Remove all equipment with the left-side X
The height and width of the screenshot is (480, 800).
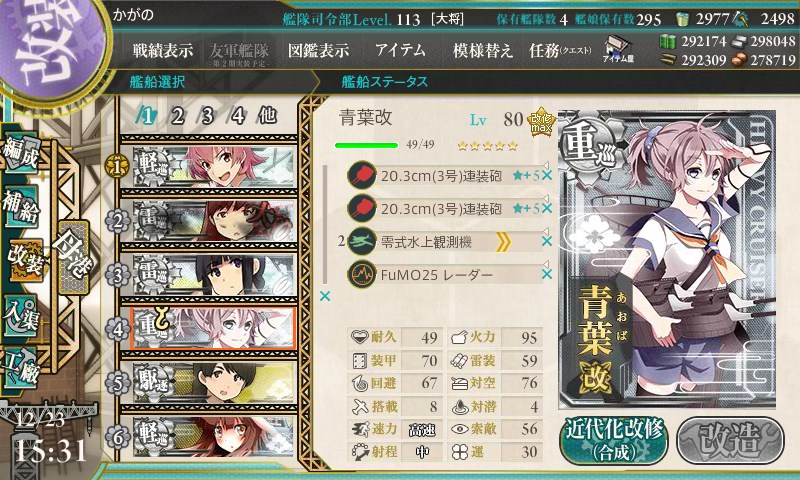coord(324,296)
